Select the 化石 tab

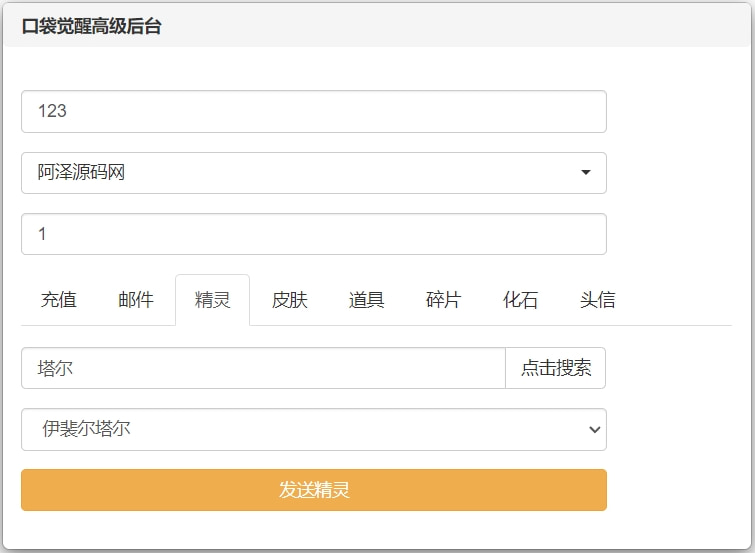520,300
